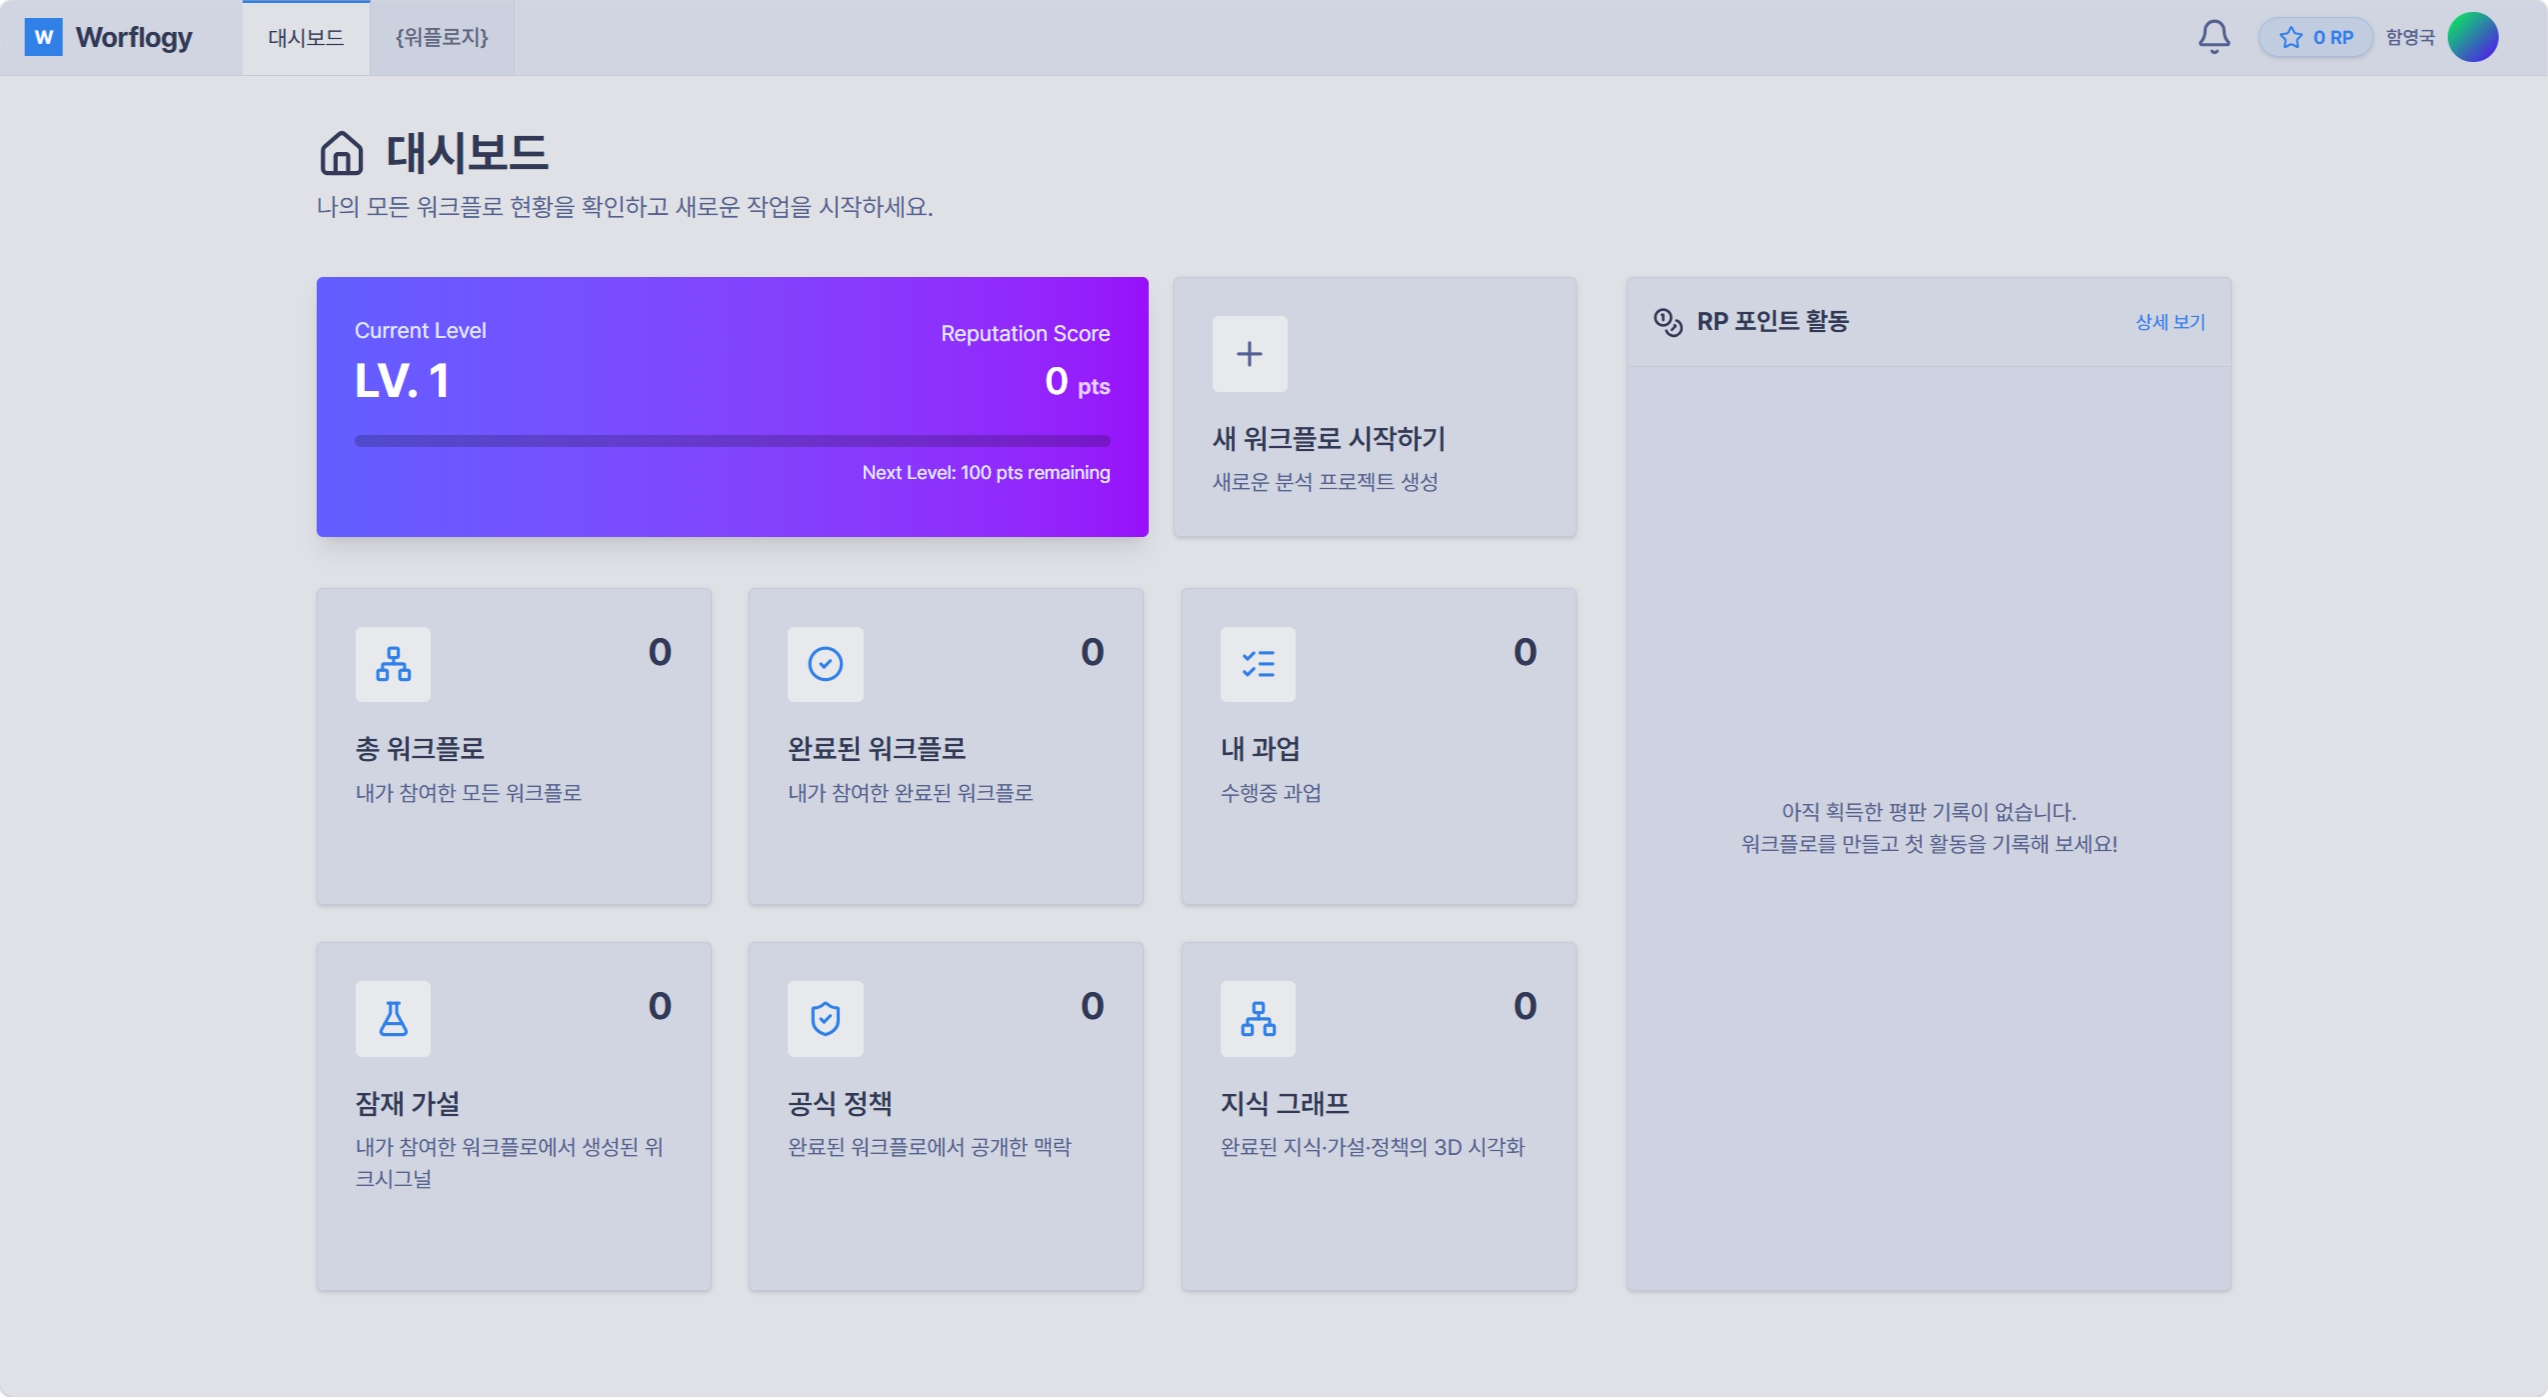Click the count 0 on 공식 정책 card
This screenshot has height=1397, width=2548.
coord(1092,1006)
